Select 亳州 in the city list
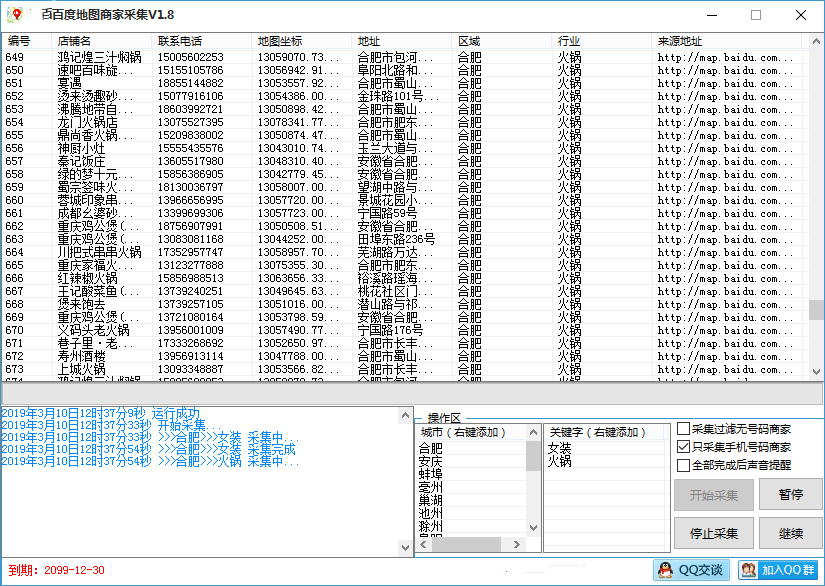The height and width of the screenshot is (586, 825). [x=431, y=487]
